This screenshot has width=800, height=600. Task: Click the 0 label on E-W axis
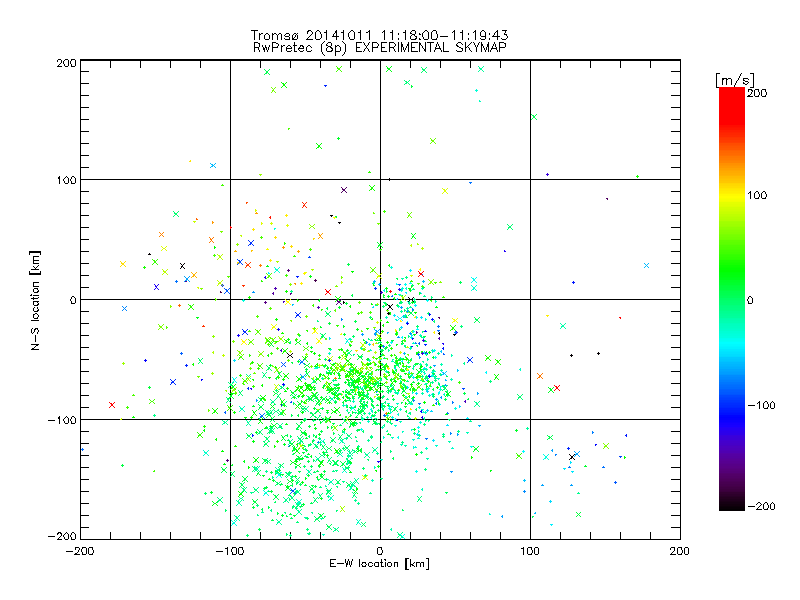point(380,551)
